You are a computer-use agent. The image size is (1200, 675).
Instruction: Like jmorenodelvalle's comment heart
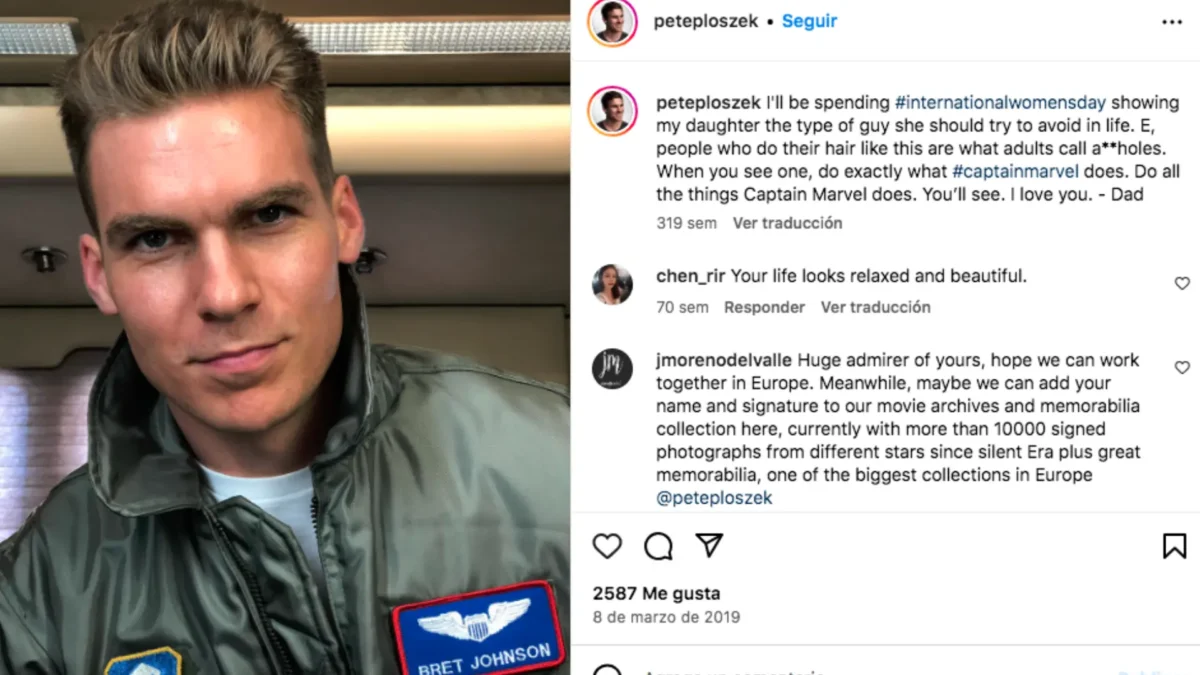click(x=1182, y=368)
